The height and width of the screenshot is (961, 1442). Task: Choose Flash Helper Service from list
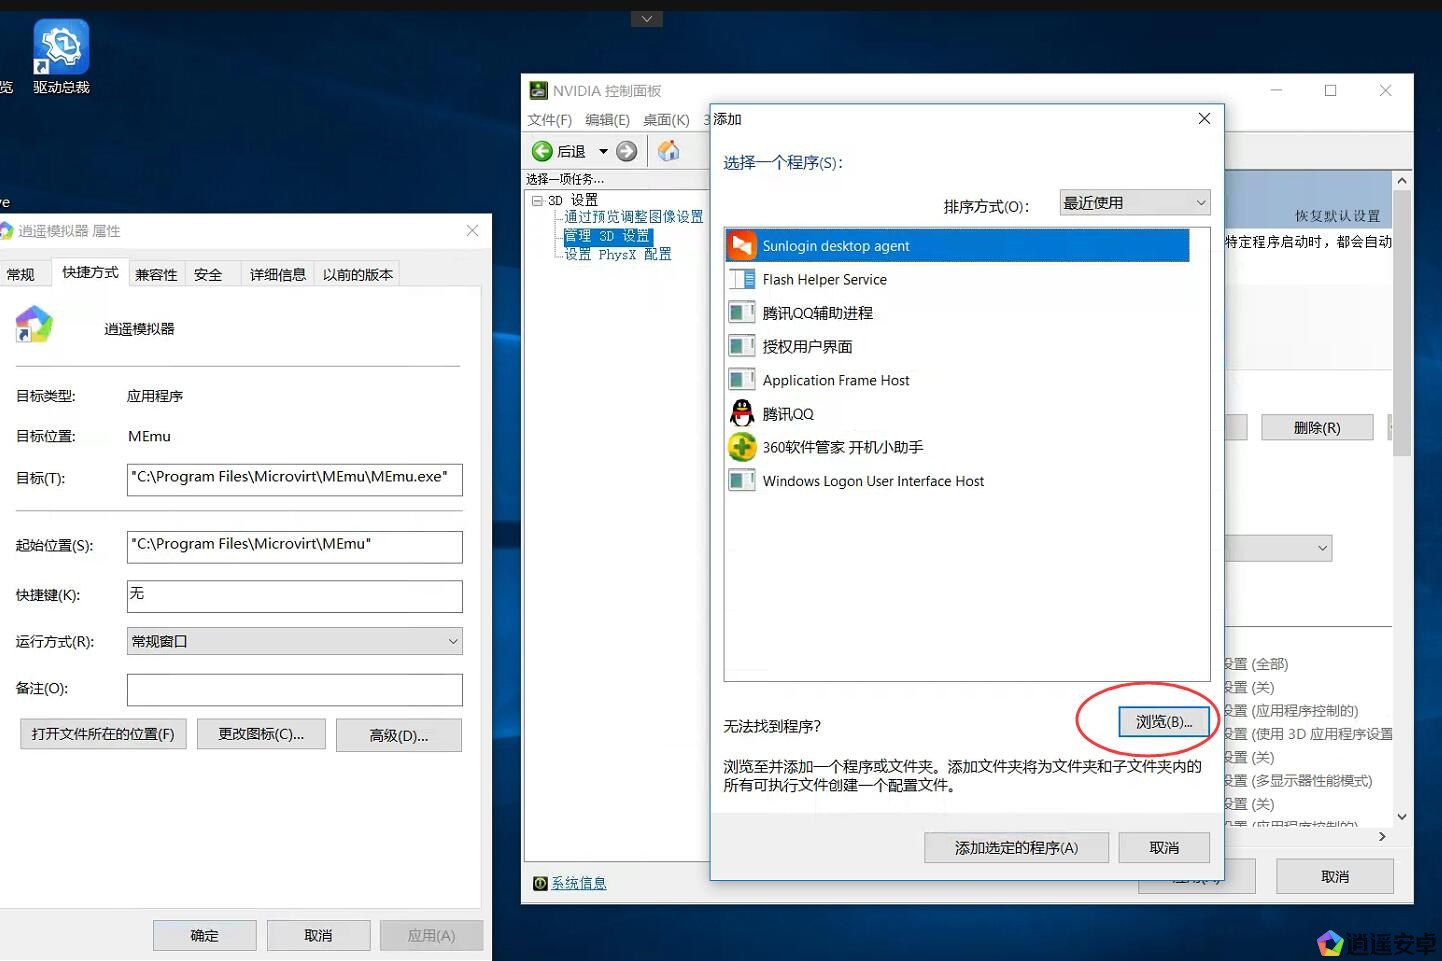[824, 280]
